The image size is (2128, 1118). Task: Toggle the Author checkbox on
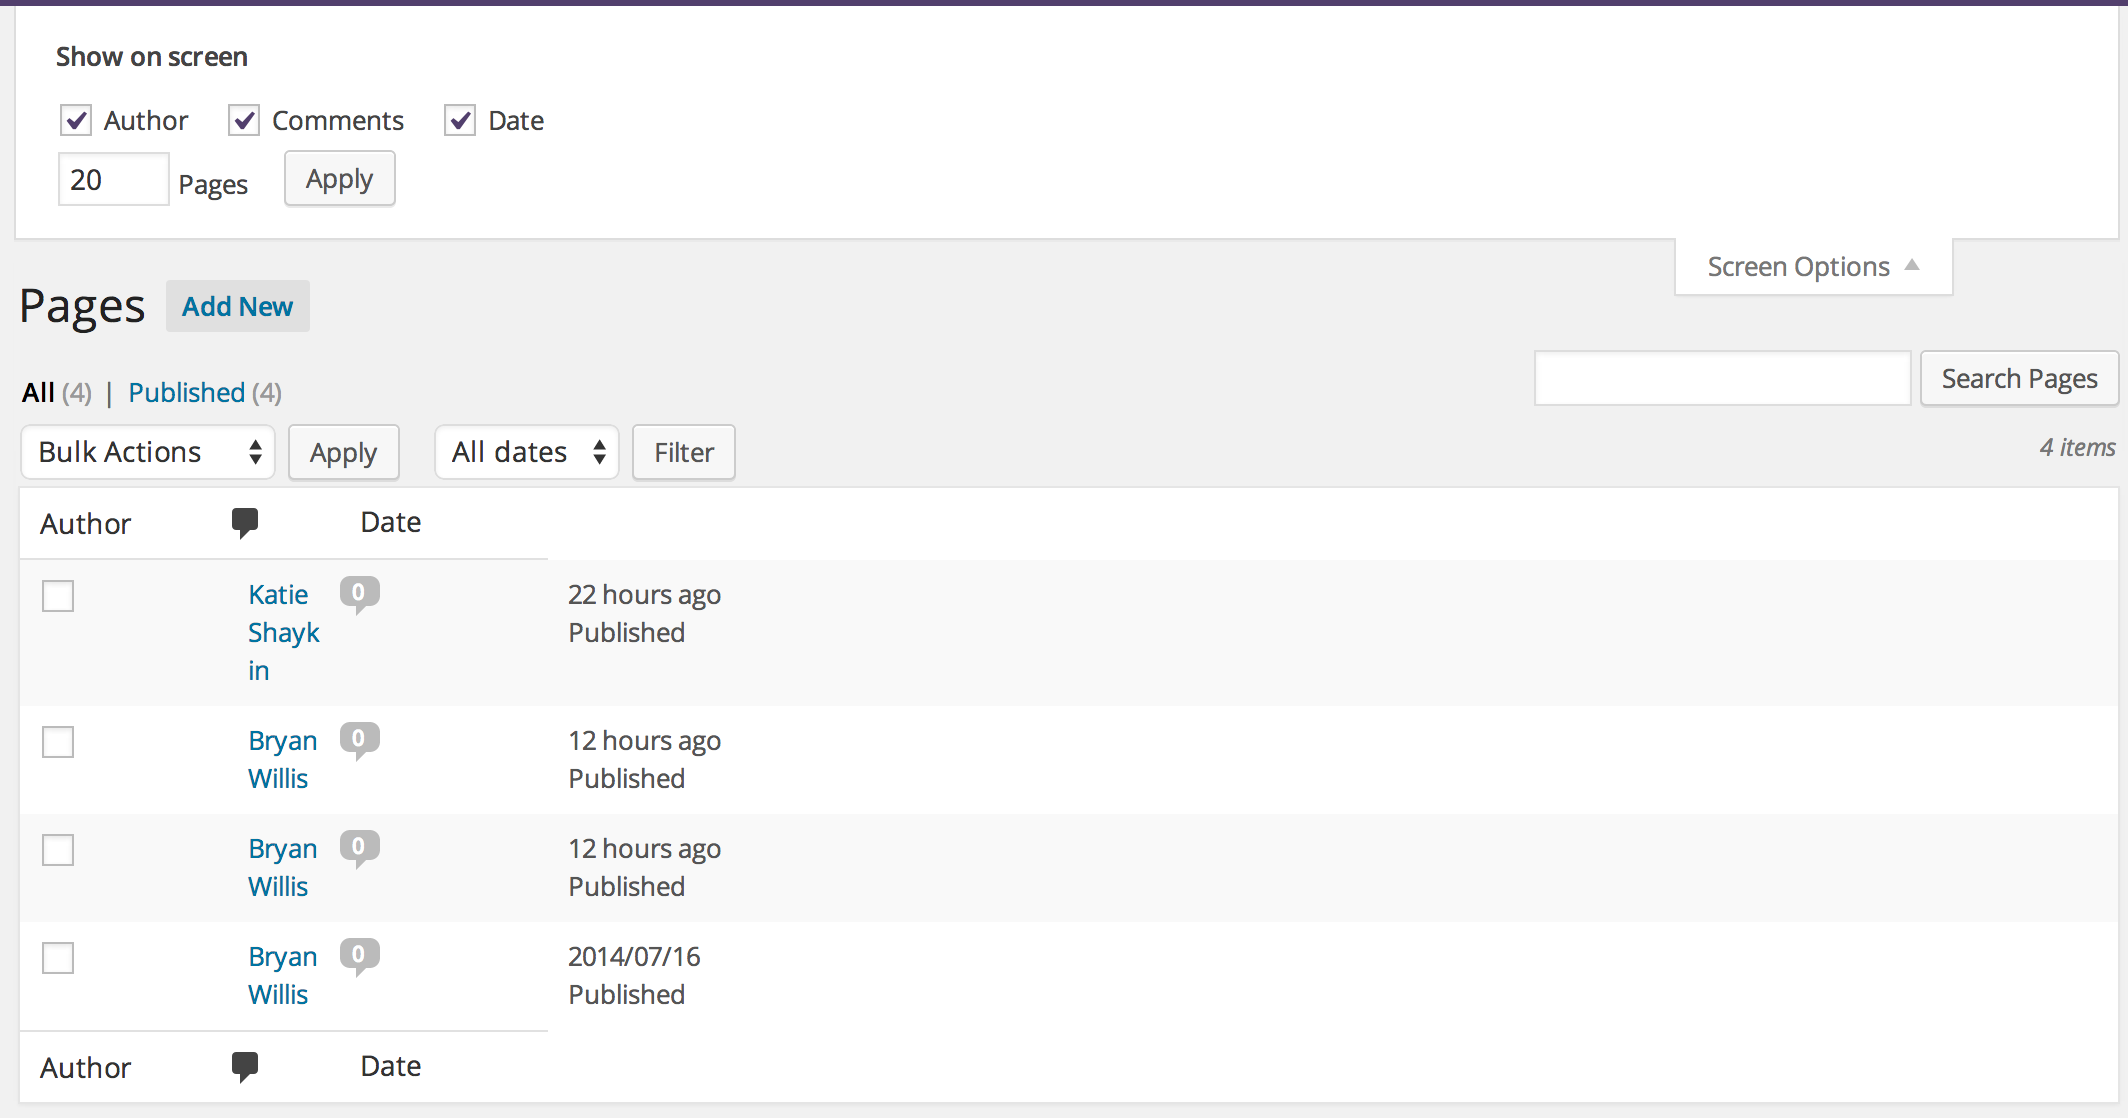pos(75,120)
